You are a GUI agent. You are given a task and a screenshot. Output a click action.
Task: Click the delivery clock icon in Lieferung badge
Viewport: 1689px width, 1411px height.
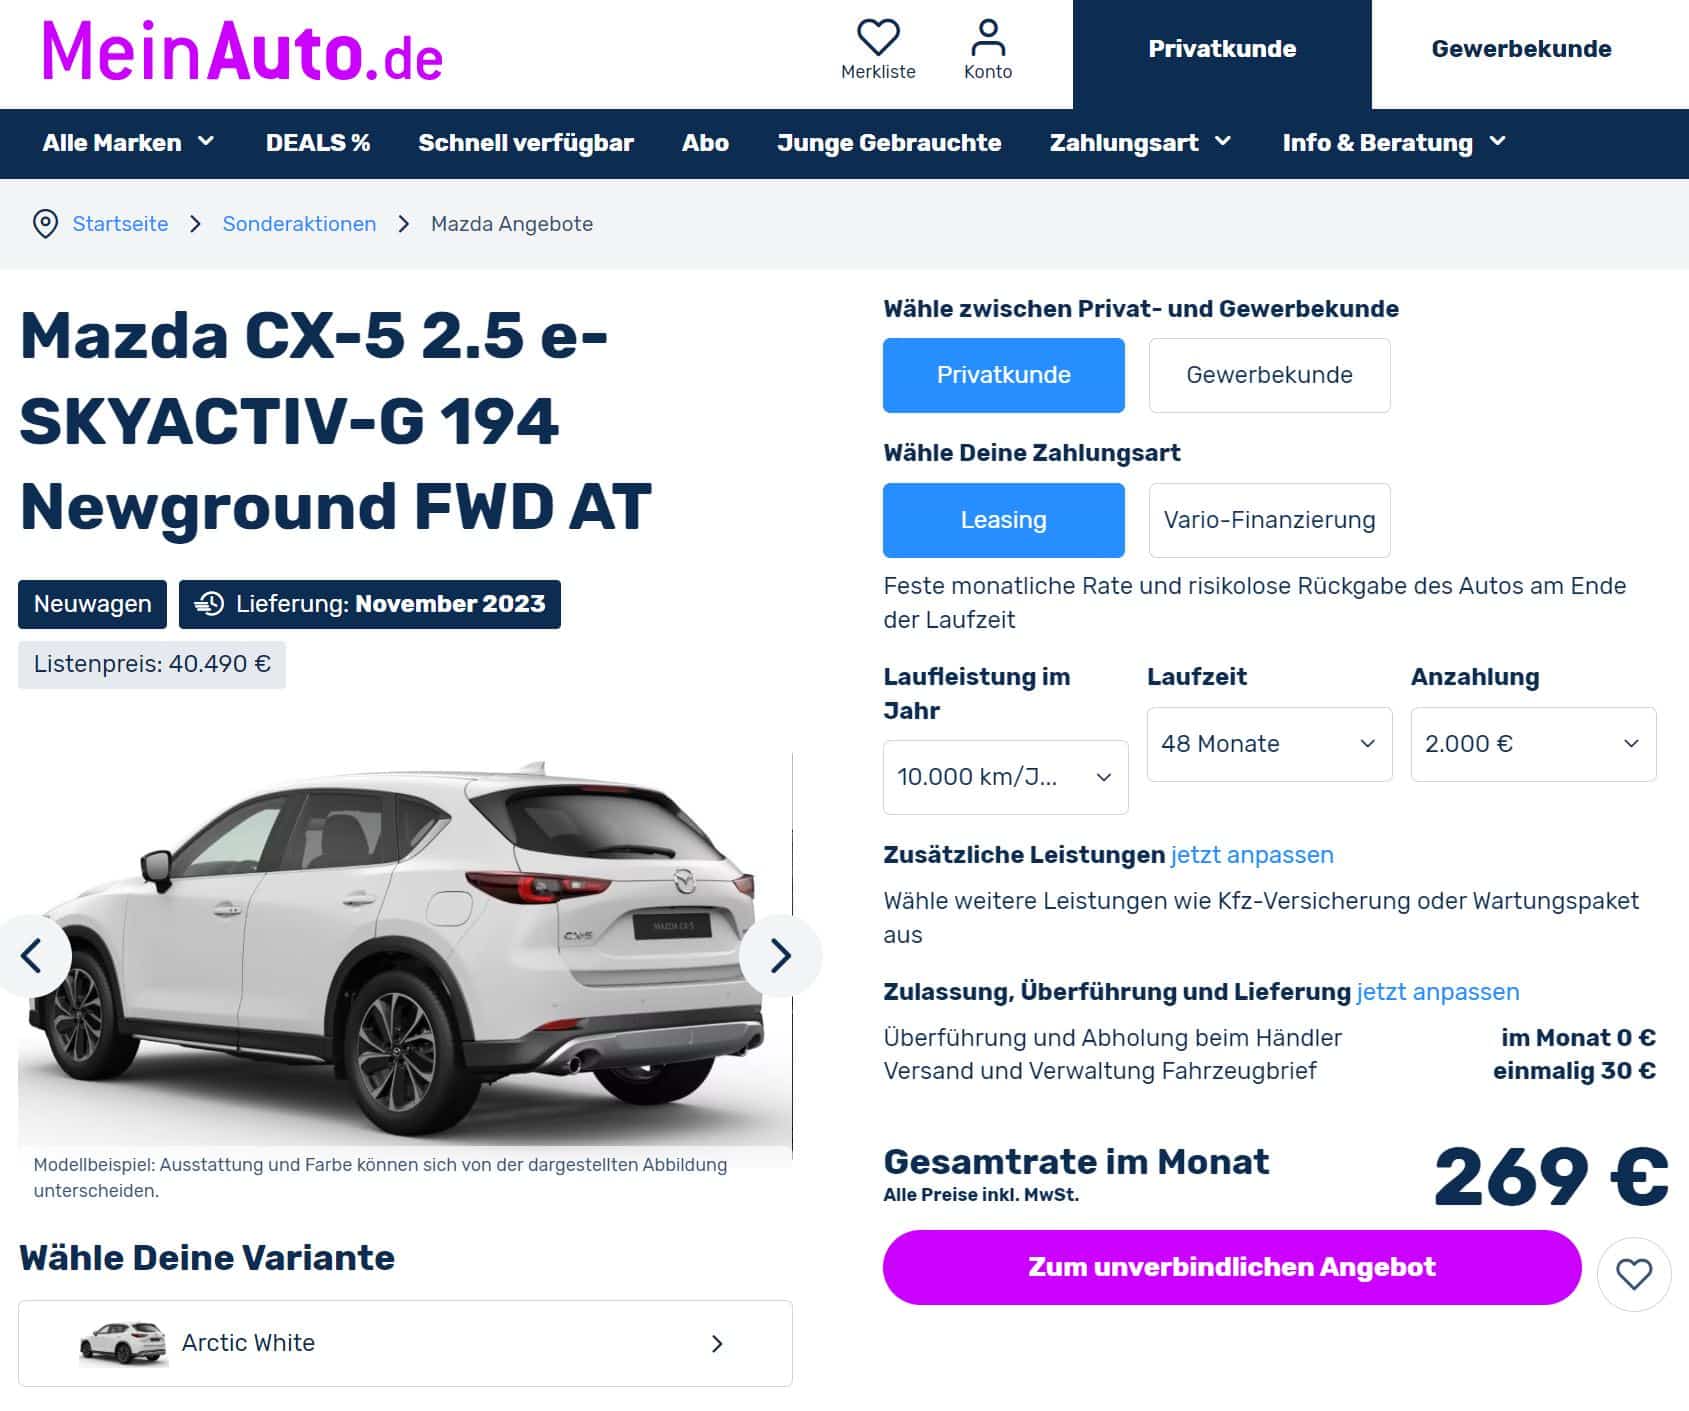click(x=209, y=604)
